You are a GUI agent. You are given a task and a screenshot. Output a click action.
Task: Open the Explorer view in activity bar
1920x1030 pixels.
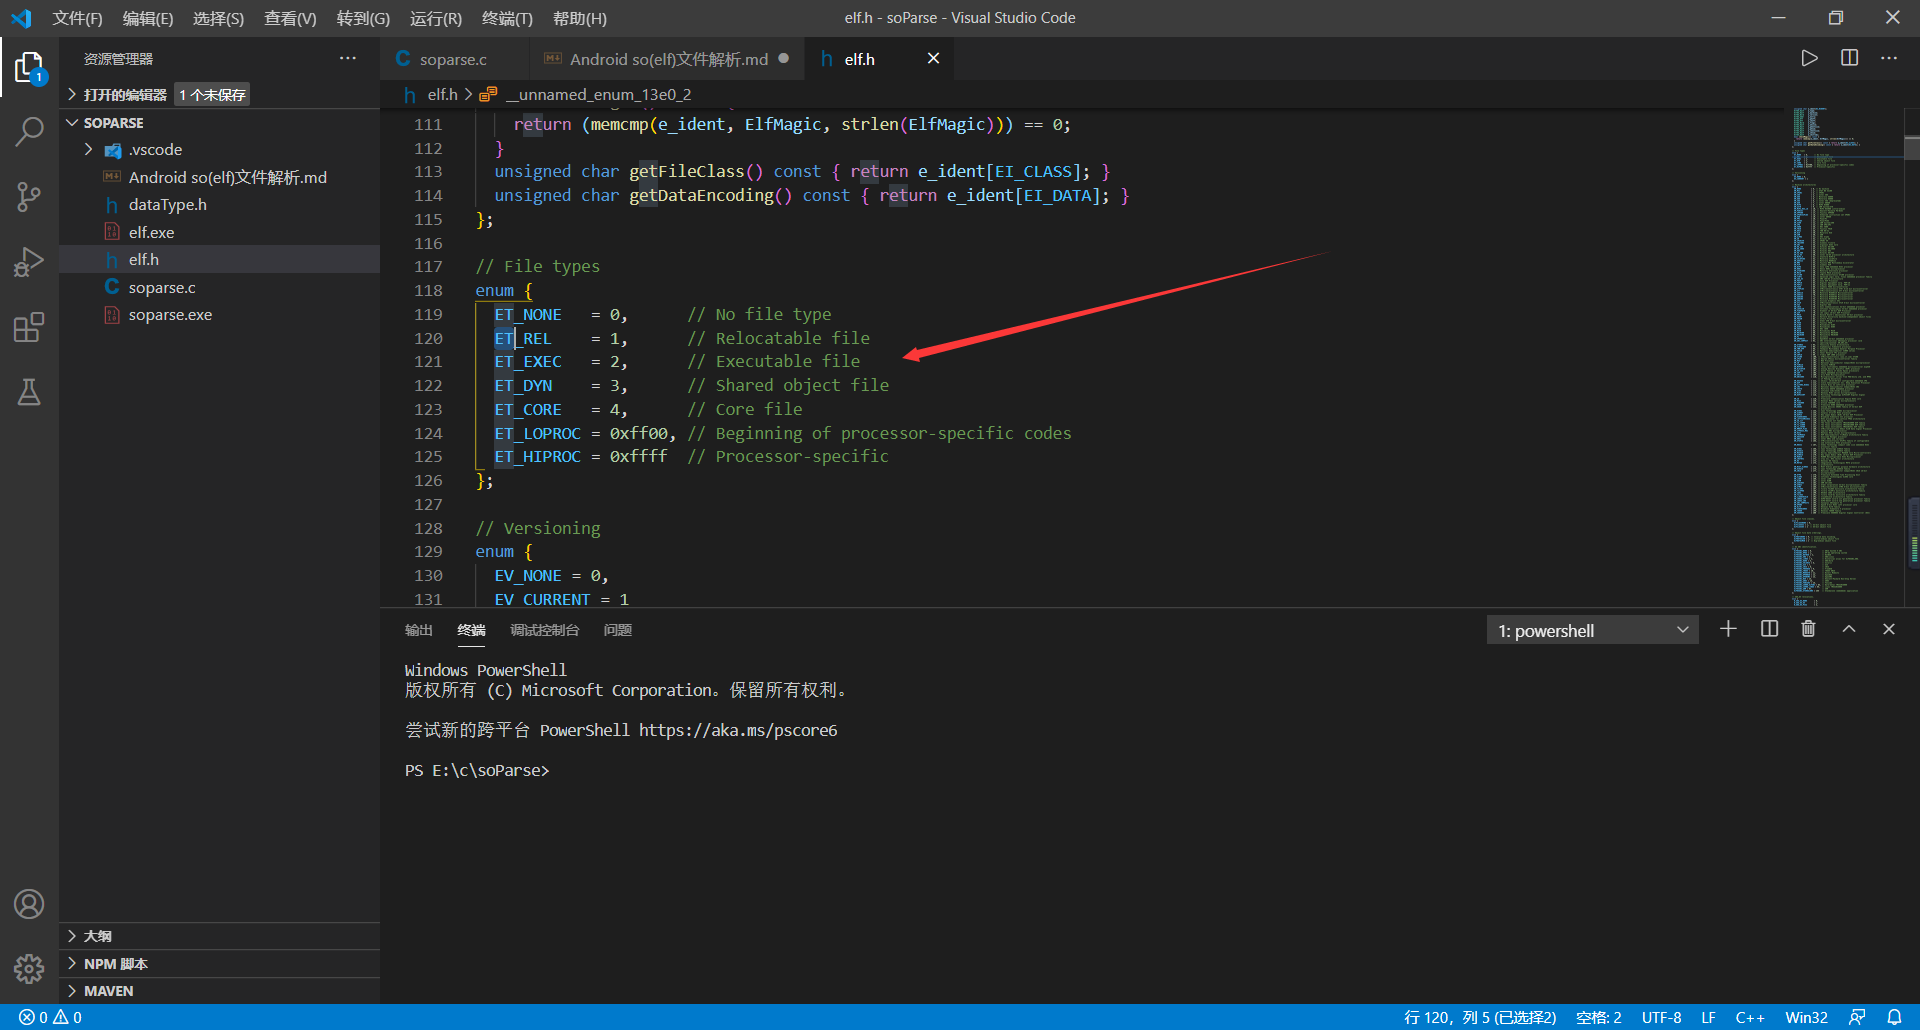(29, 68)
